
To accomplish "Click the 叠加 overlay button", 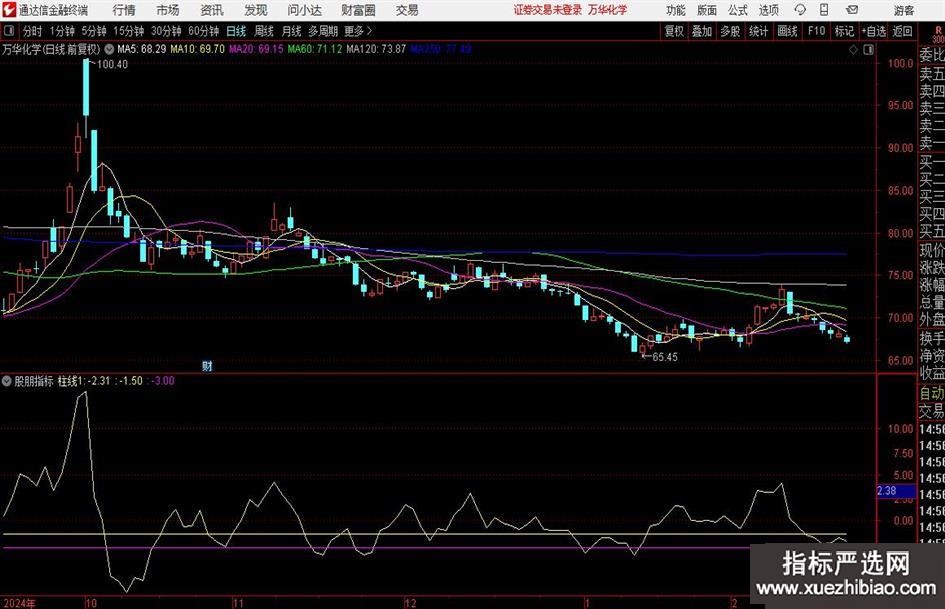I will [702, 31].
